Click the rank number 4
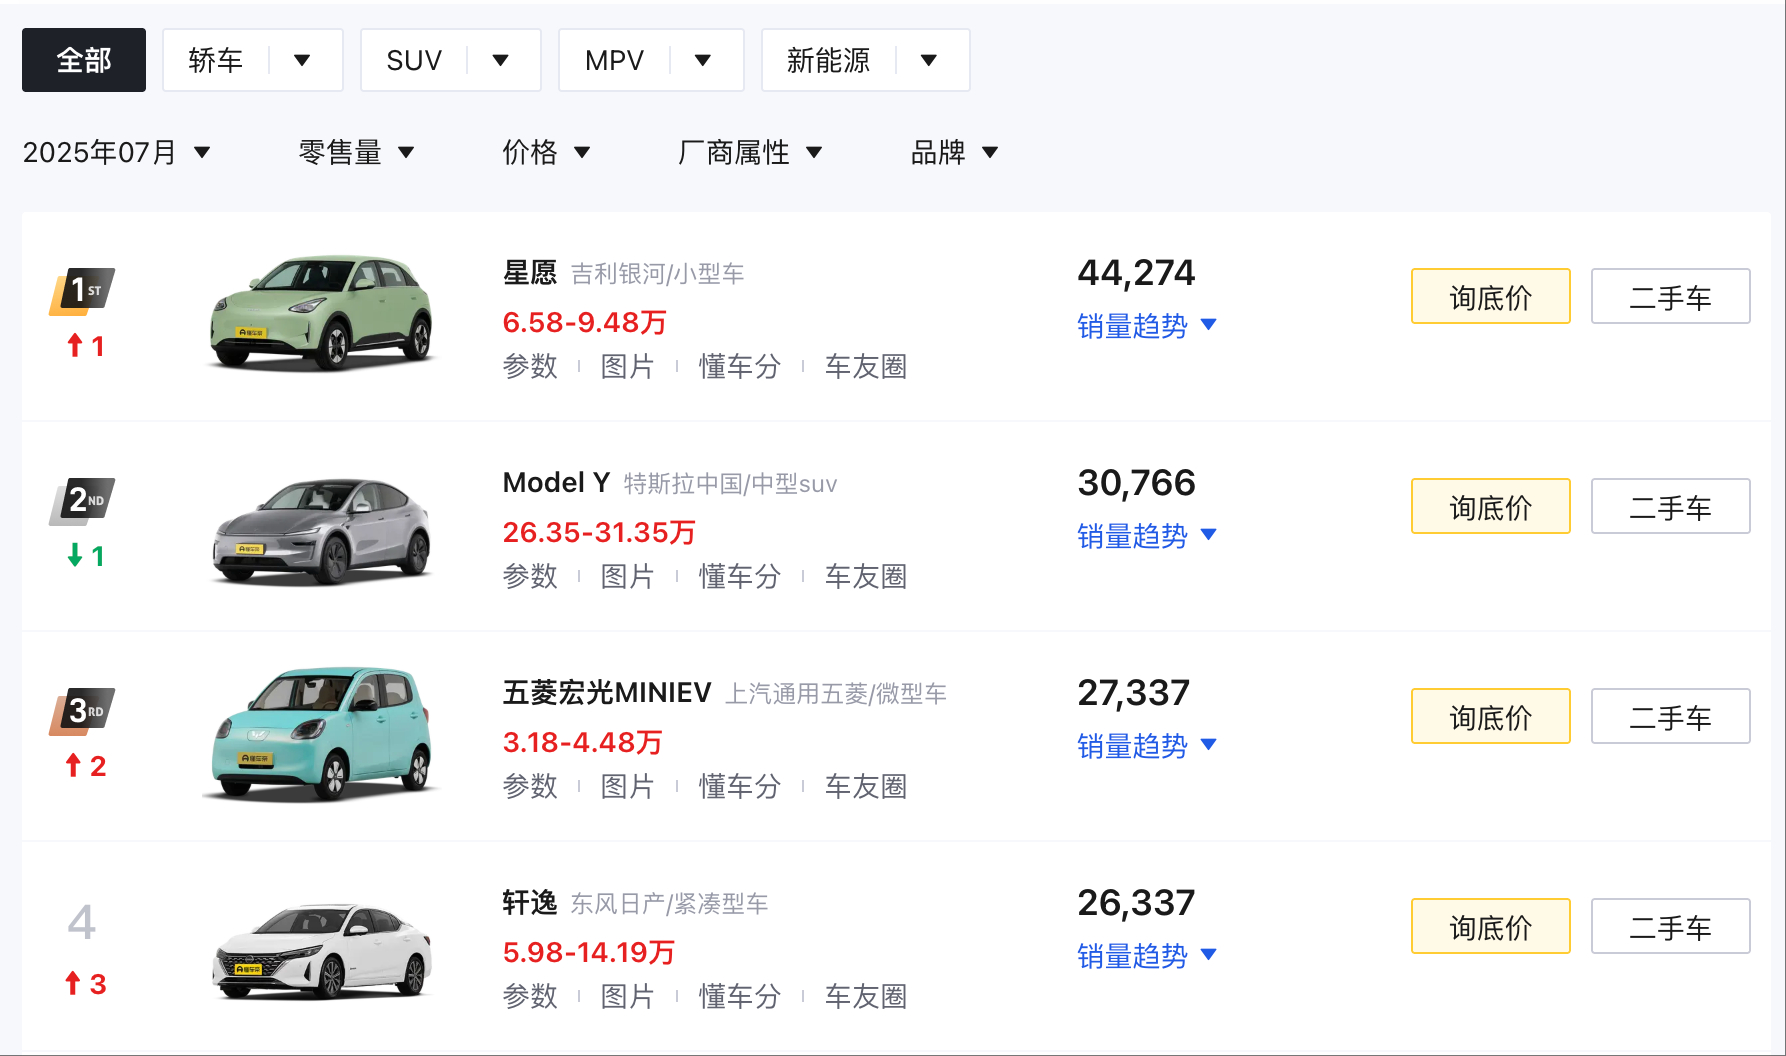 pos(82,922)
